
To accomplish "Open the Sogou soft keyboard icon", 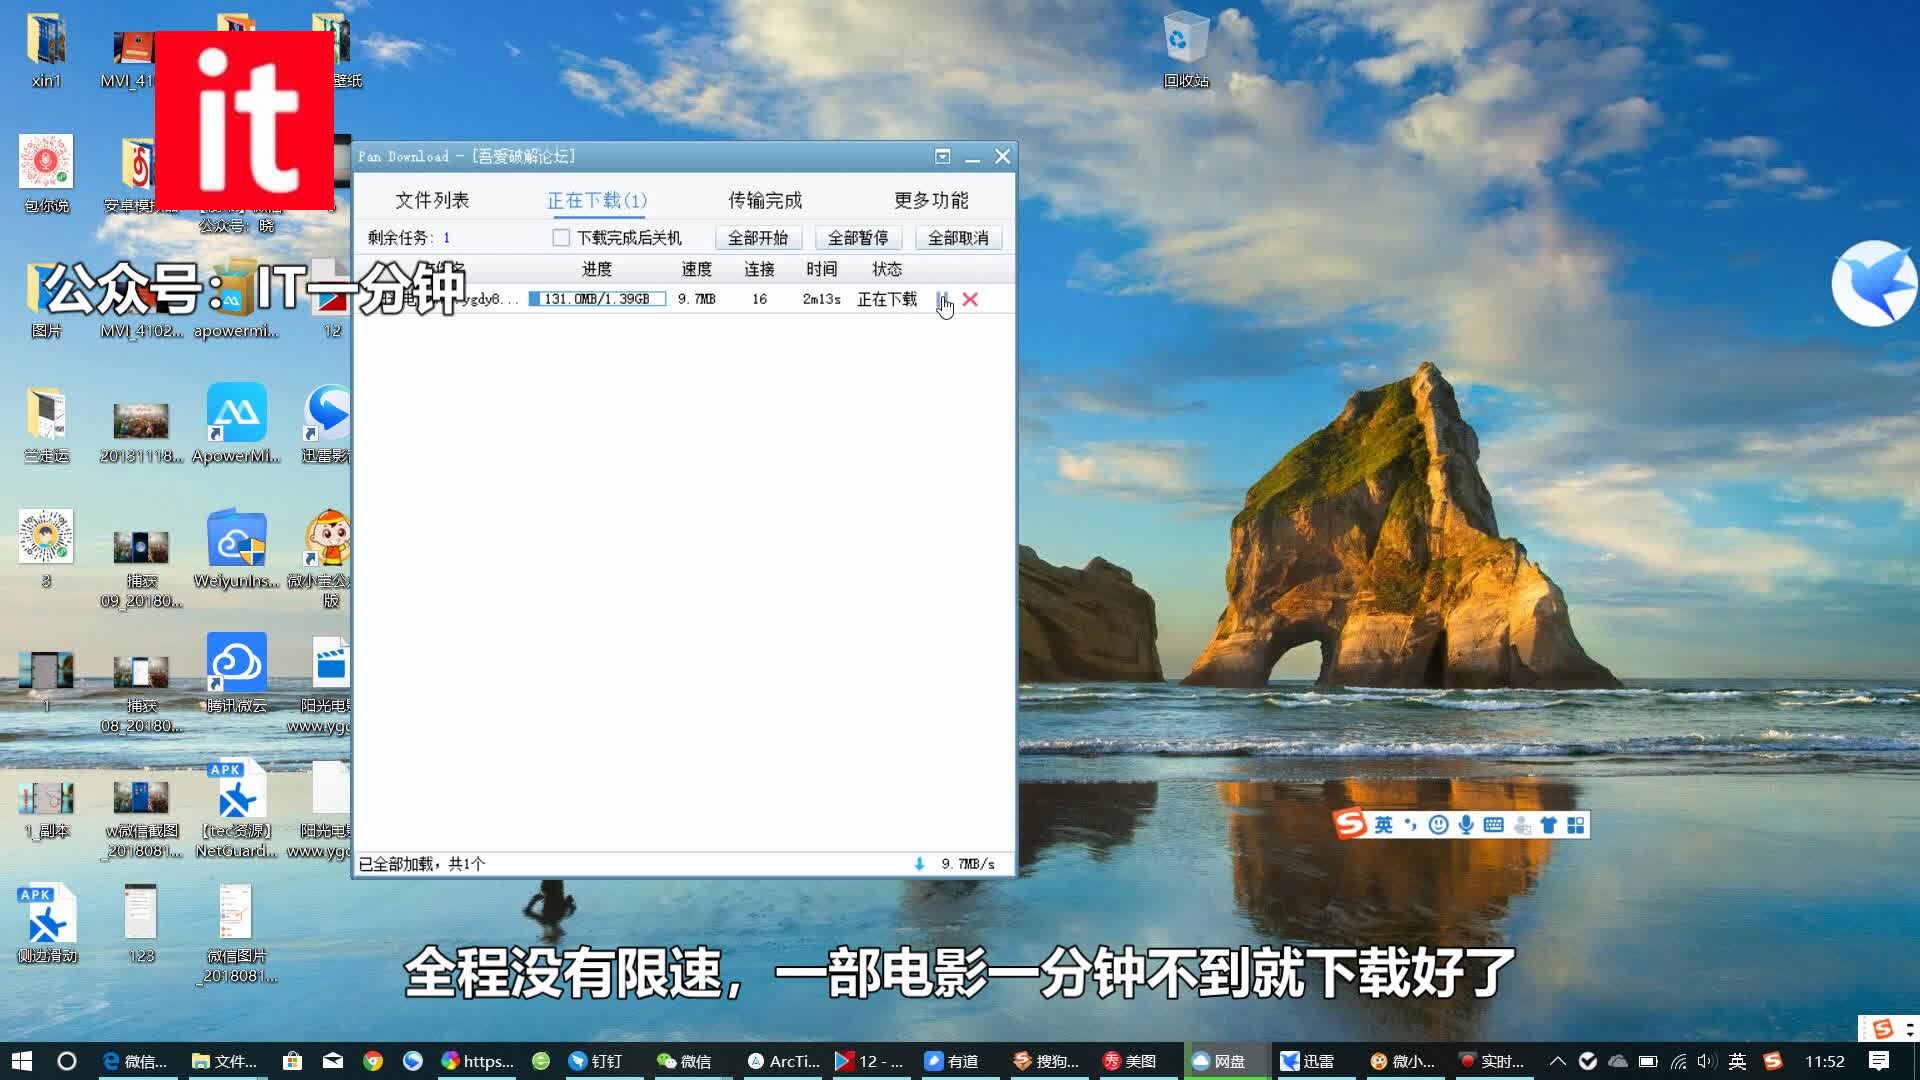I will pyautogui.click(x=1494, y=825).
